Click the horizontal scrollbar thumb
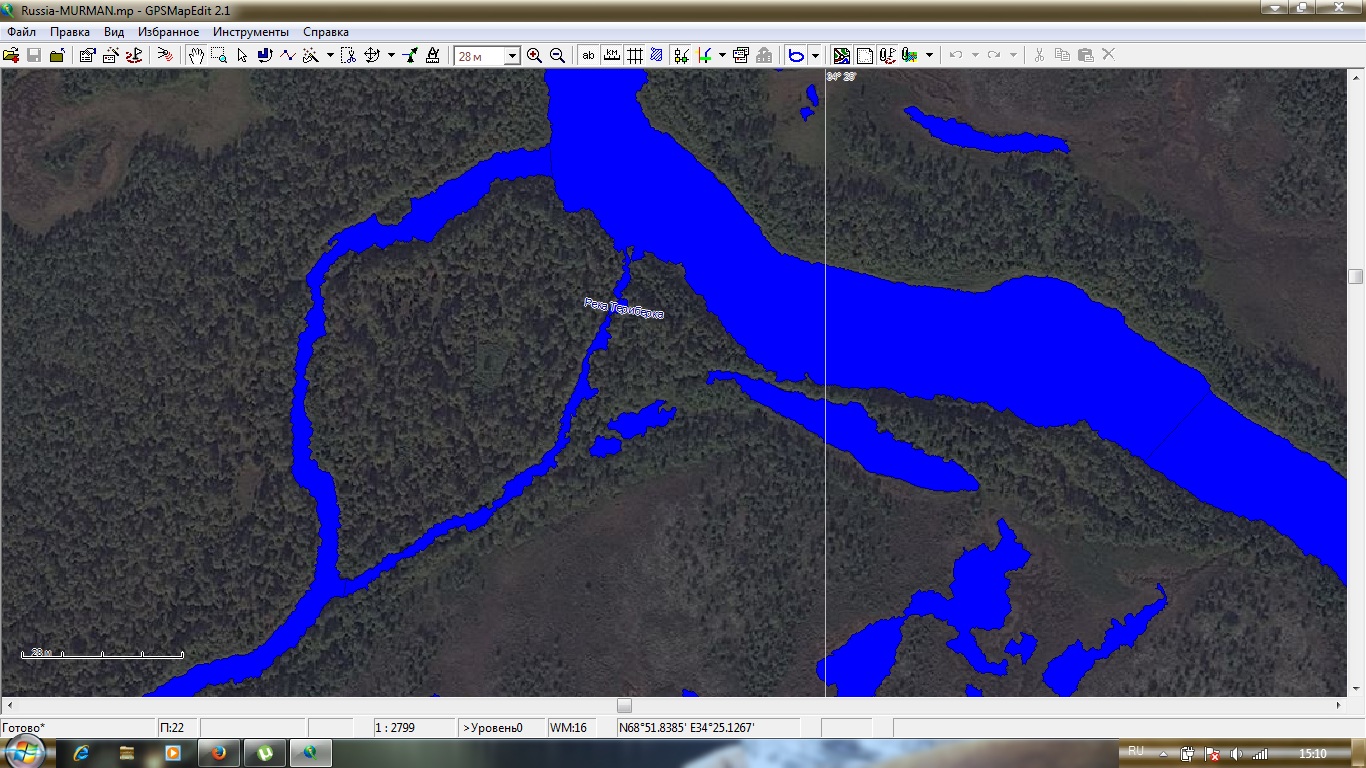 pos(624,706)
